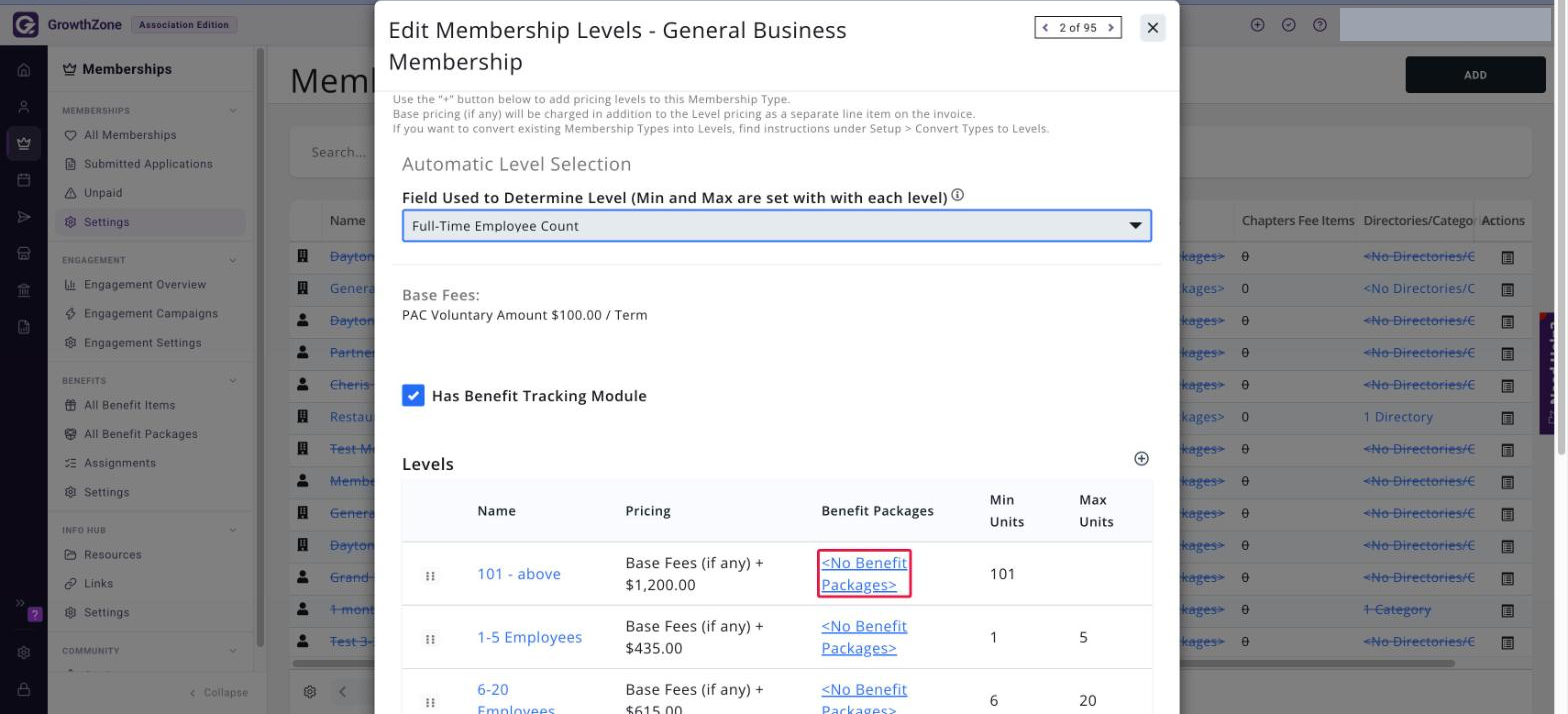Image resolution: width=1568 pixels, height=714 pixels.
Task: Uncheck Has Benefit Tracking Module
Action: (x=413, y=396)
